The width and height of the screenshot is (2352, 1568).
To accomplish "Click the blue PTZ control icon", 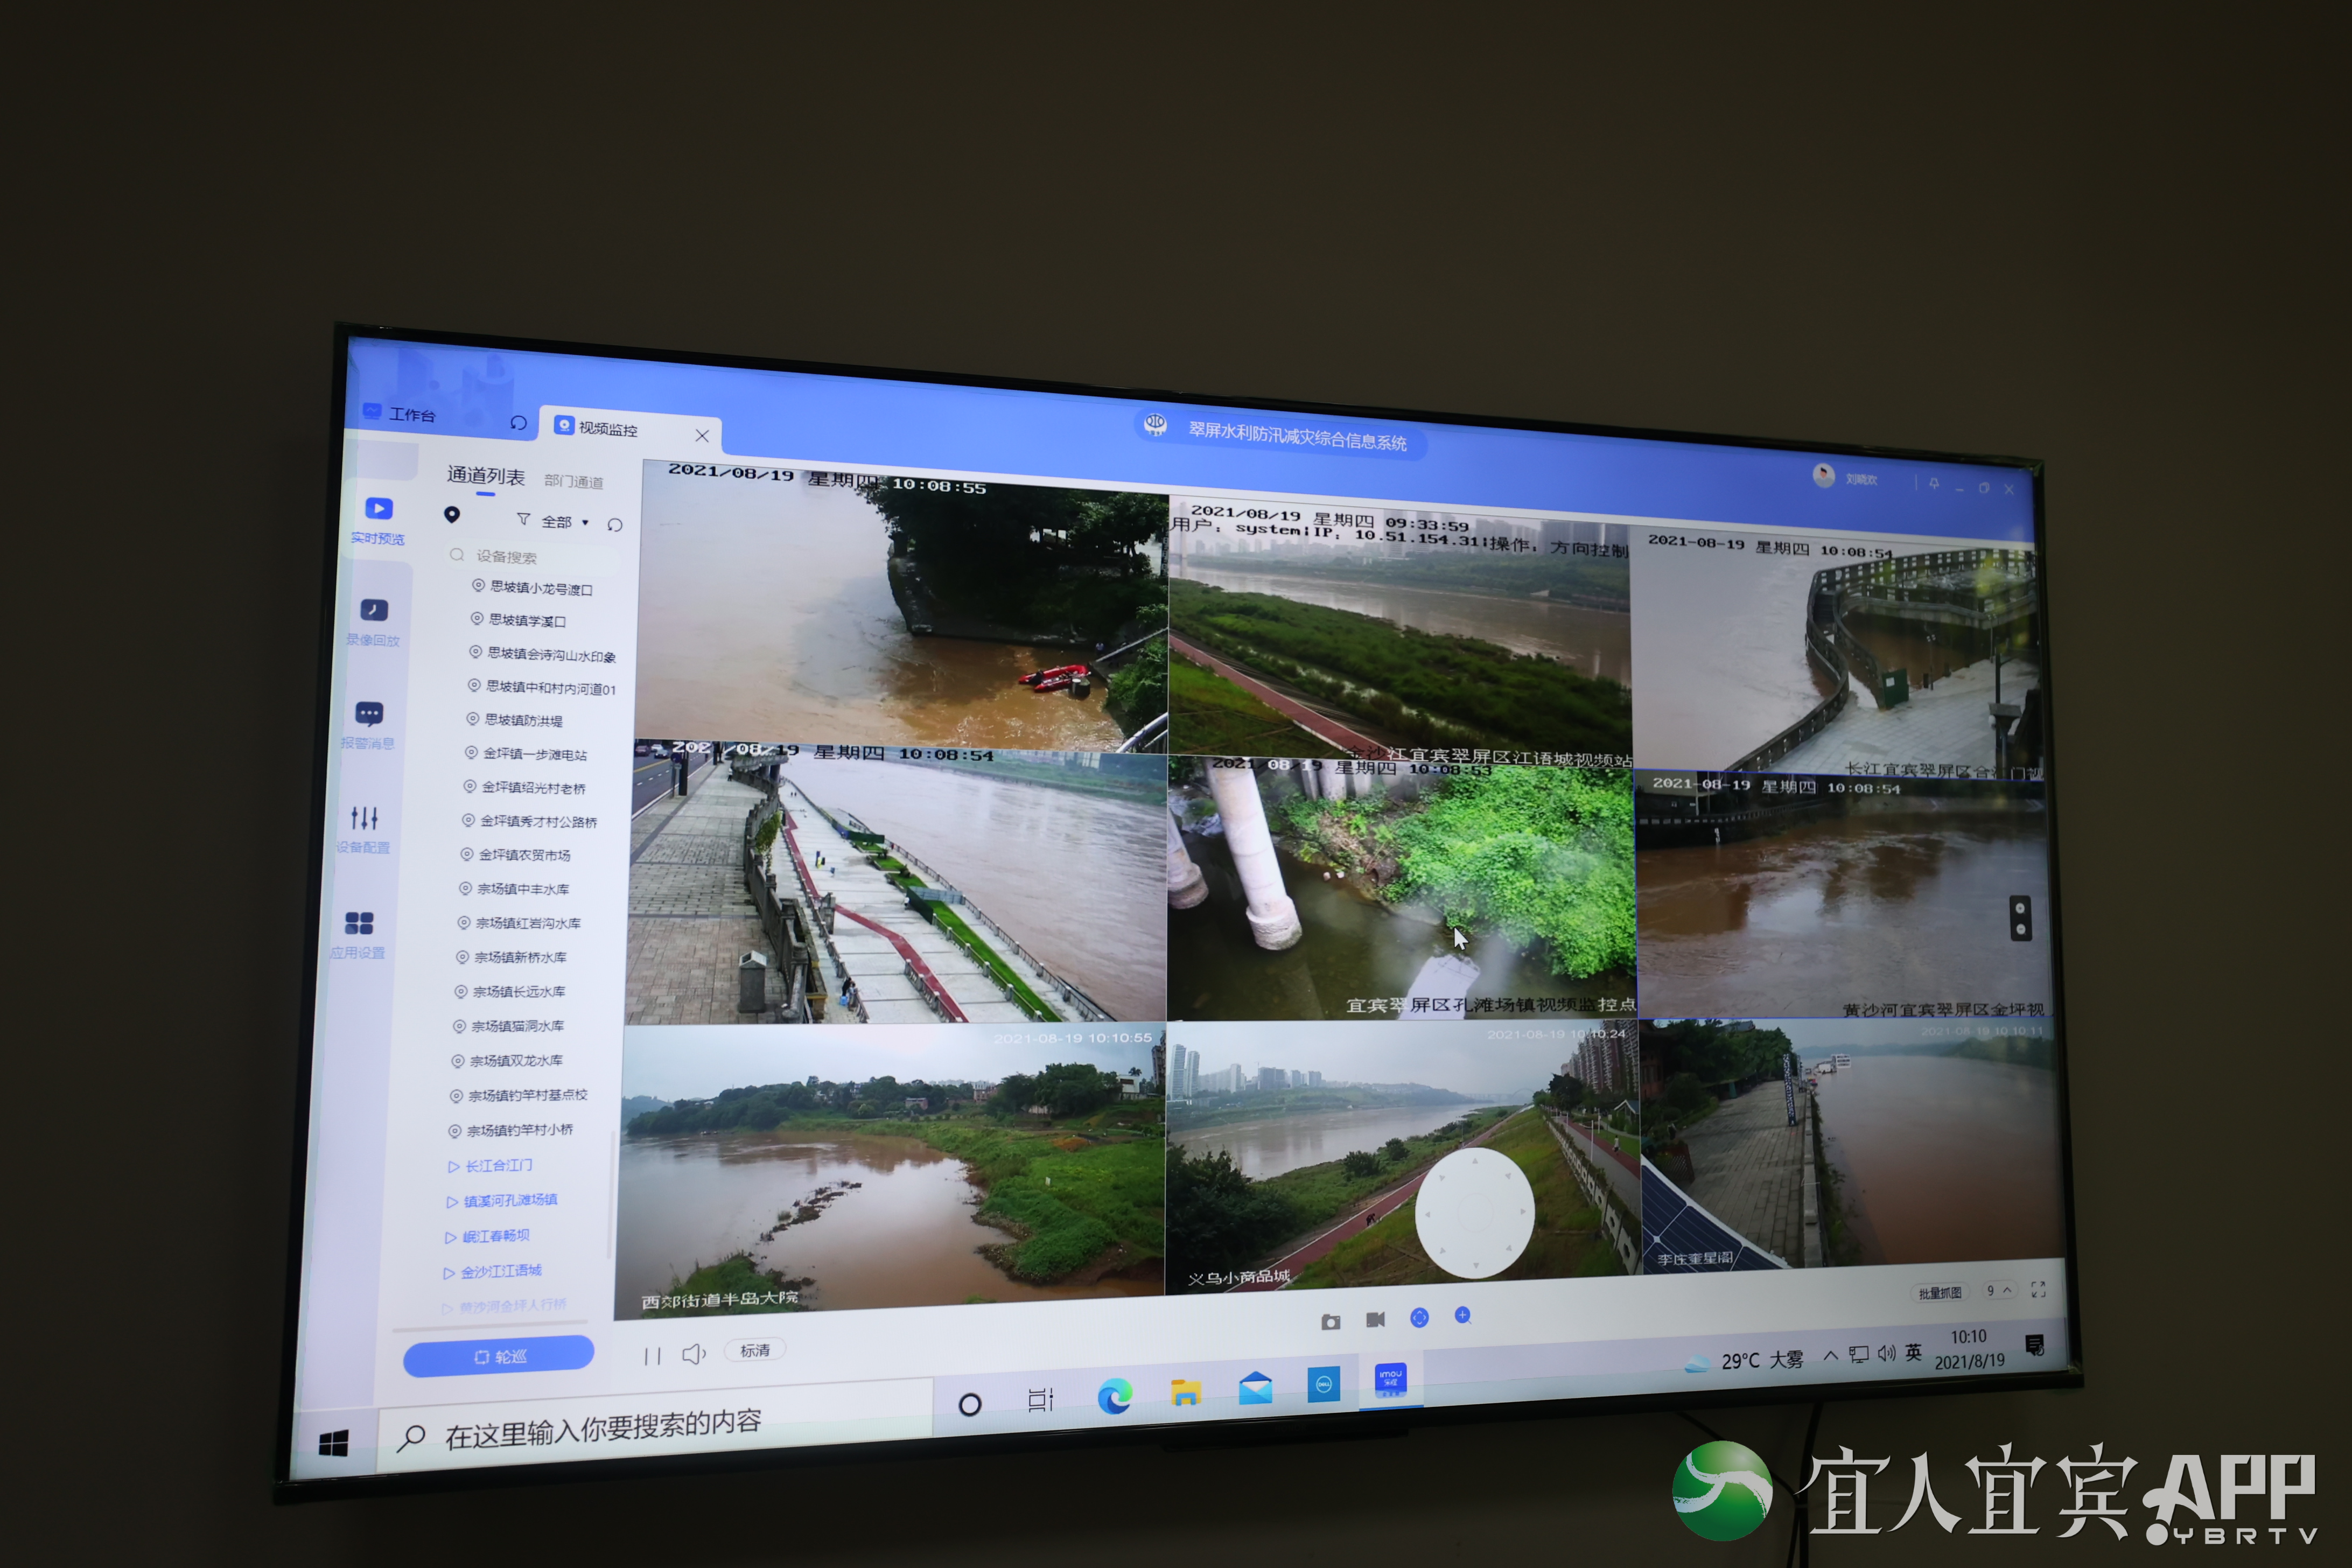I will [x=1419, y=1318].
